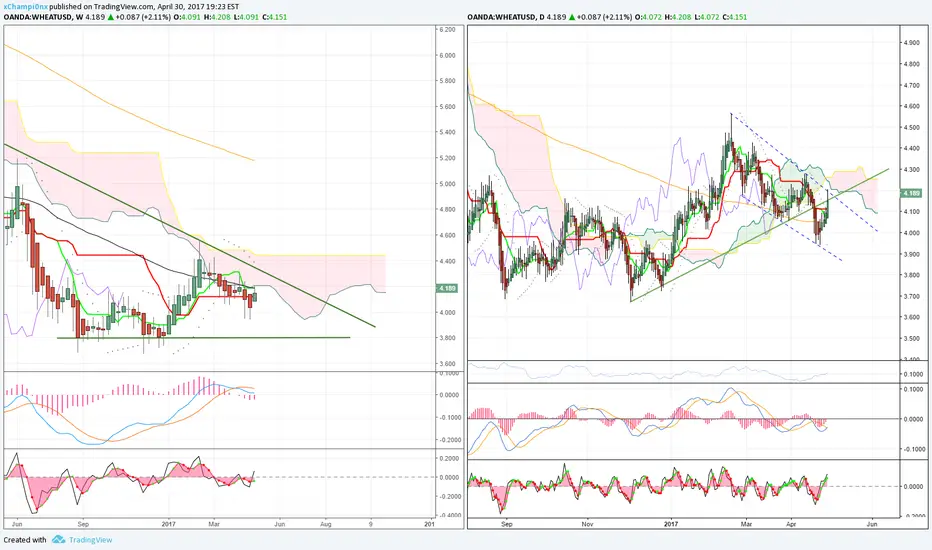Click the 4.189 price tag on the weekly chart axis
This screenshot has height=550, width=932.
(447, 288)
